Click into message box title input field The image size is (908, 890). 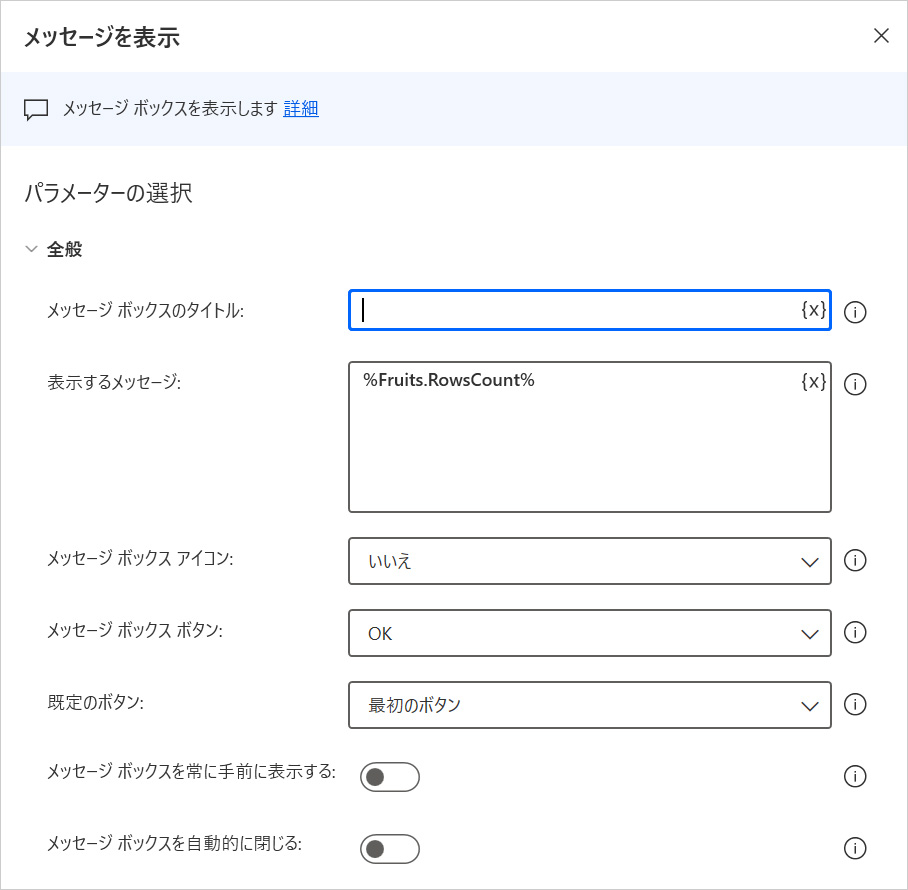[570, 310]
